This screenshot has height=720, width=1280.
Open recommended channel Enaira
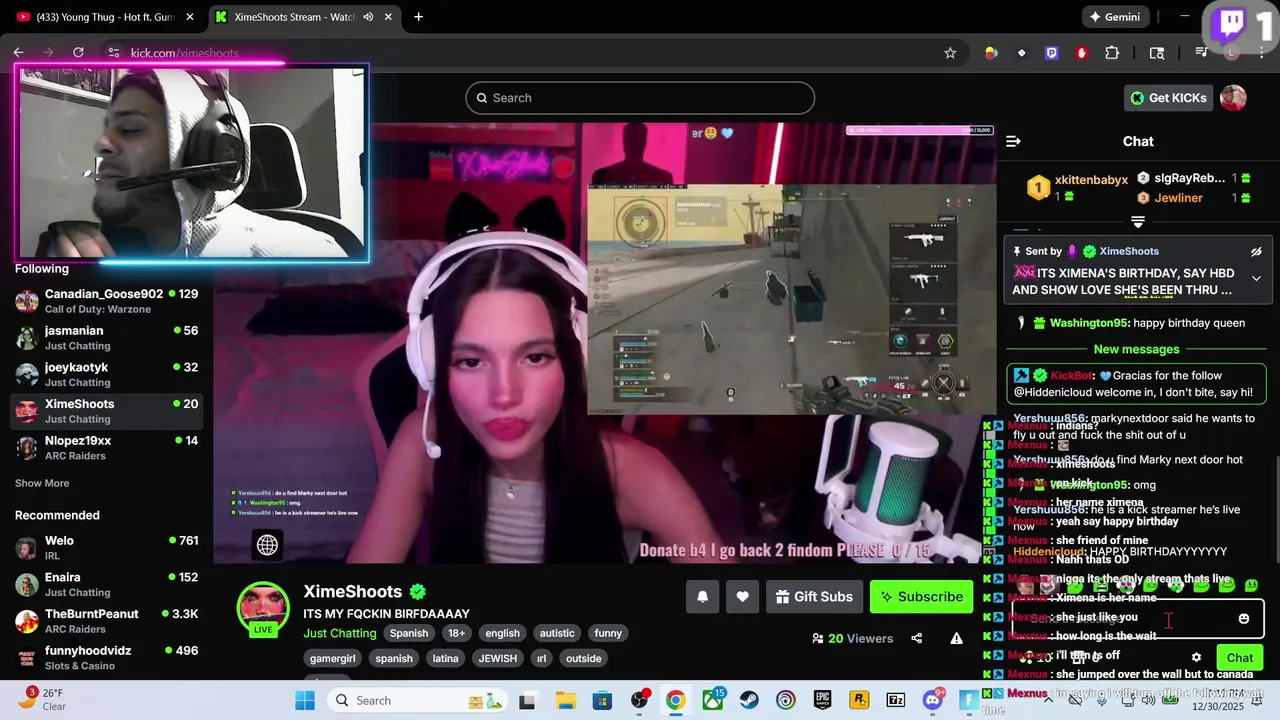pos(106,584)
